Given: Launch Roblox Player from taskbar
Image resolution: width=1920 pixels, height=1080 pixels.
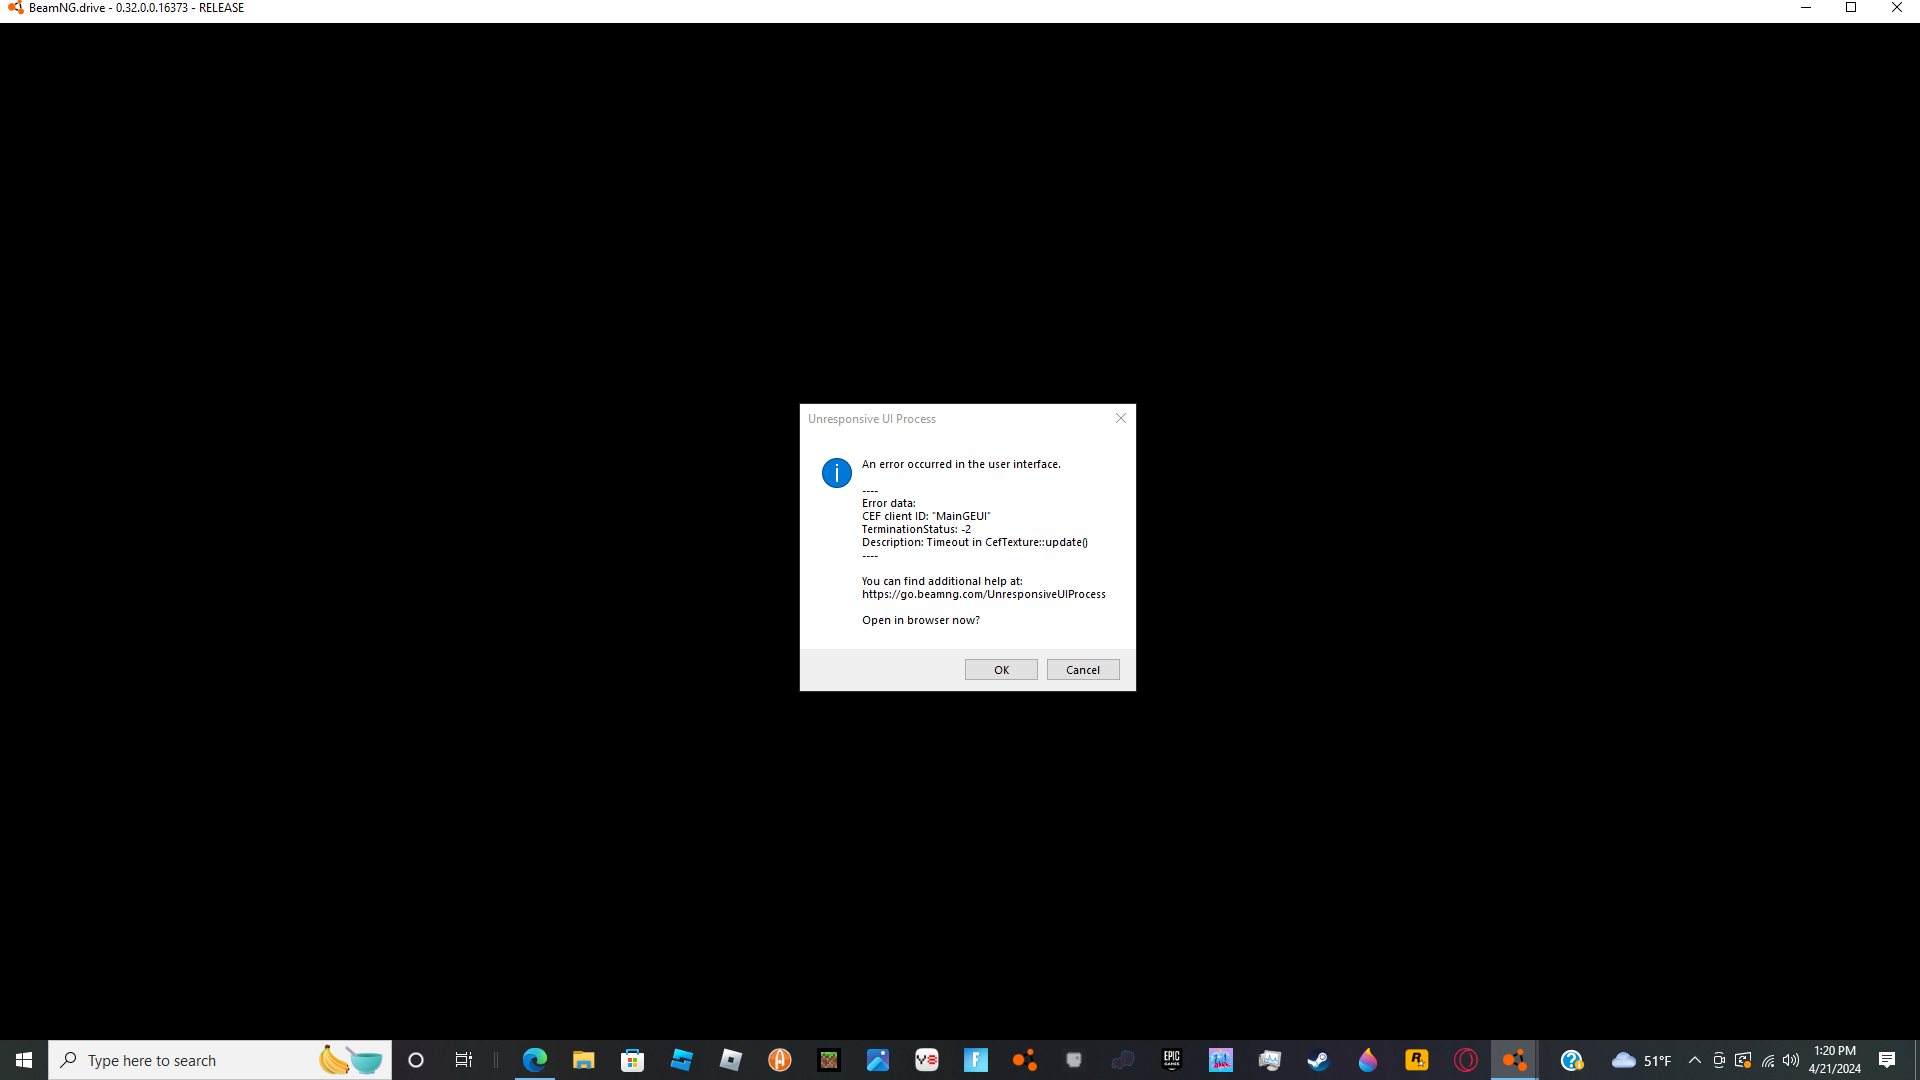Looking at the screenshot, I should 731,1060.
